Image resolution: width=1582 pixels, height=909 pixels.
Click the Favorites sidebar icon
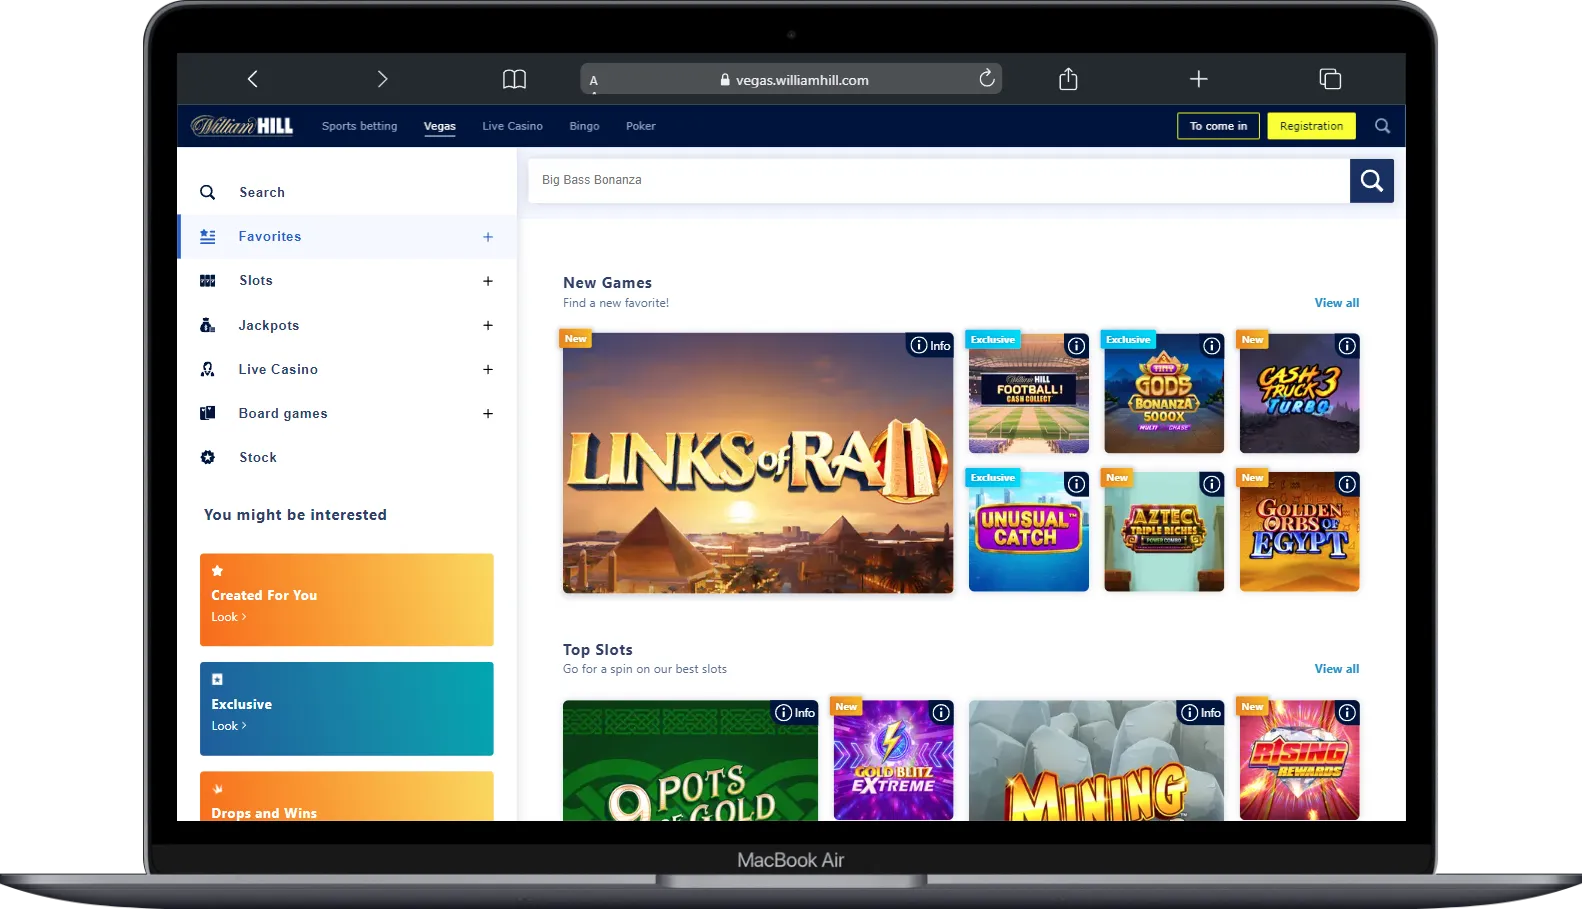click(x=207, y=237)
